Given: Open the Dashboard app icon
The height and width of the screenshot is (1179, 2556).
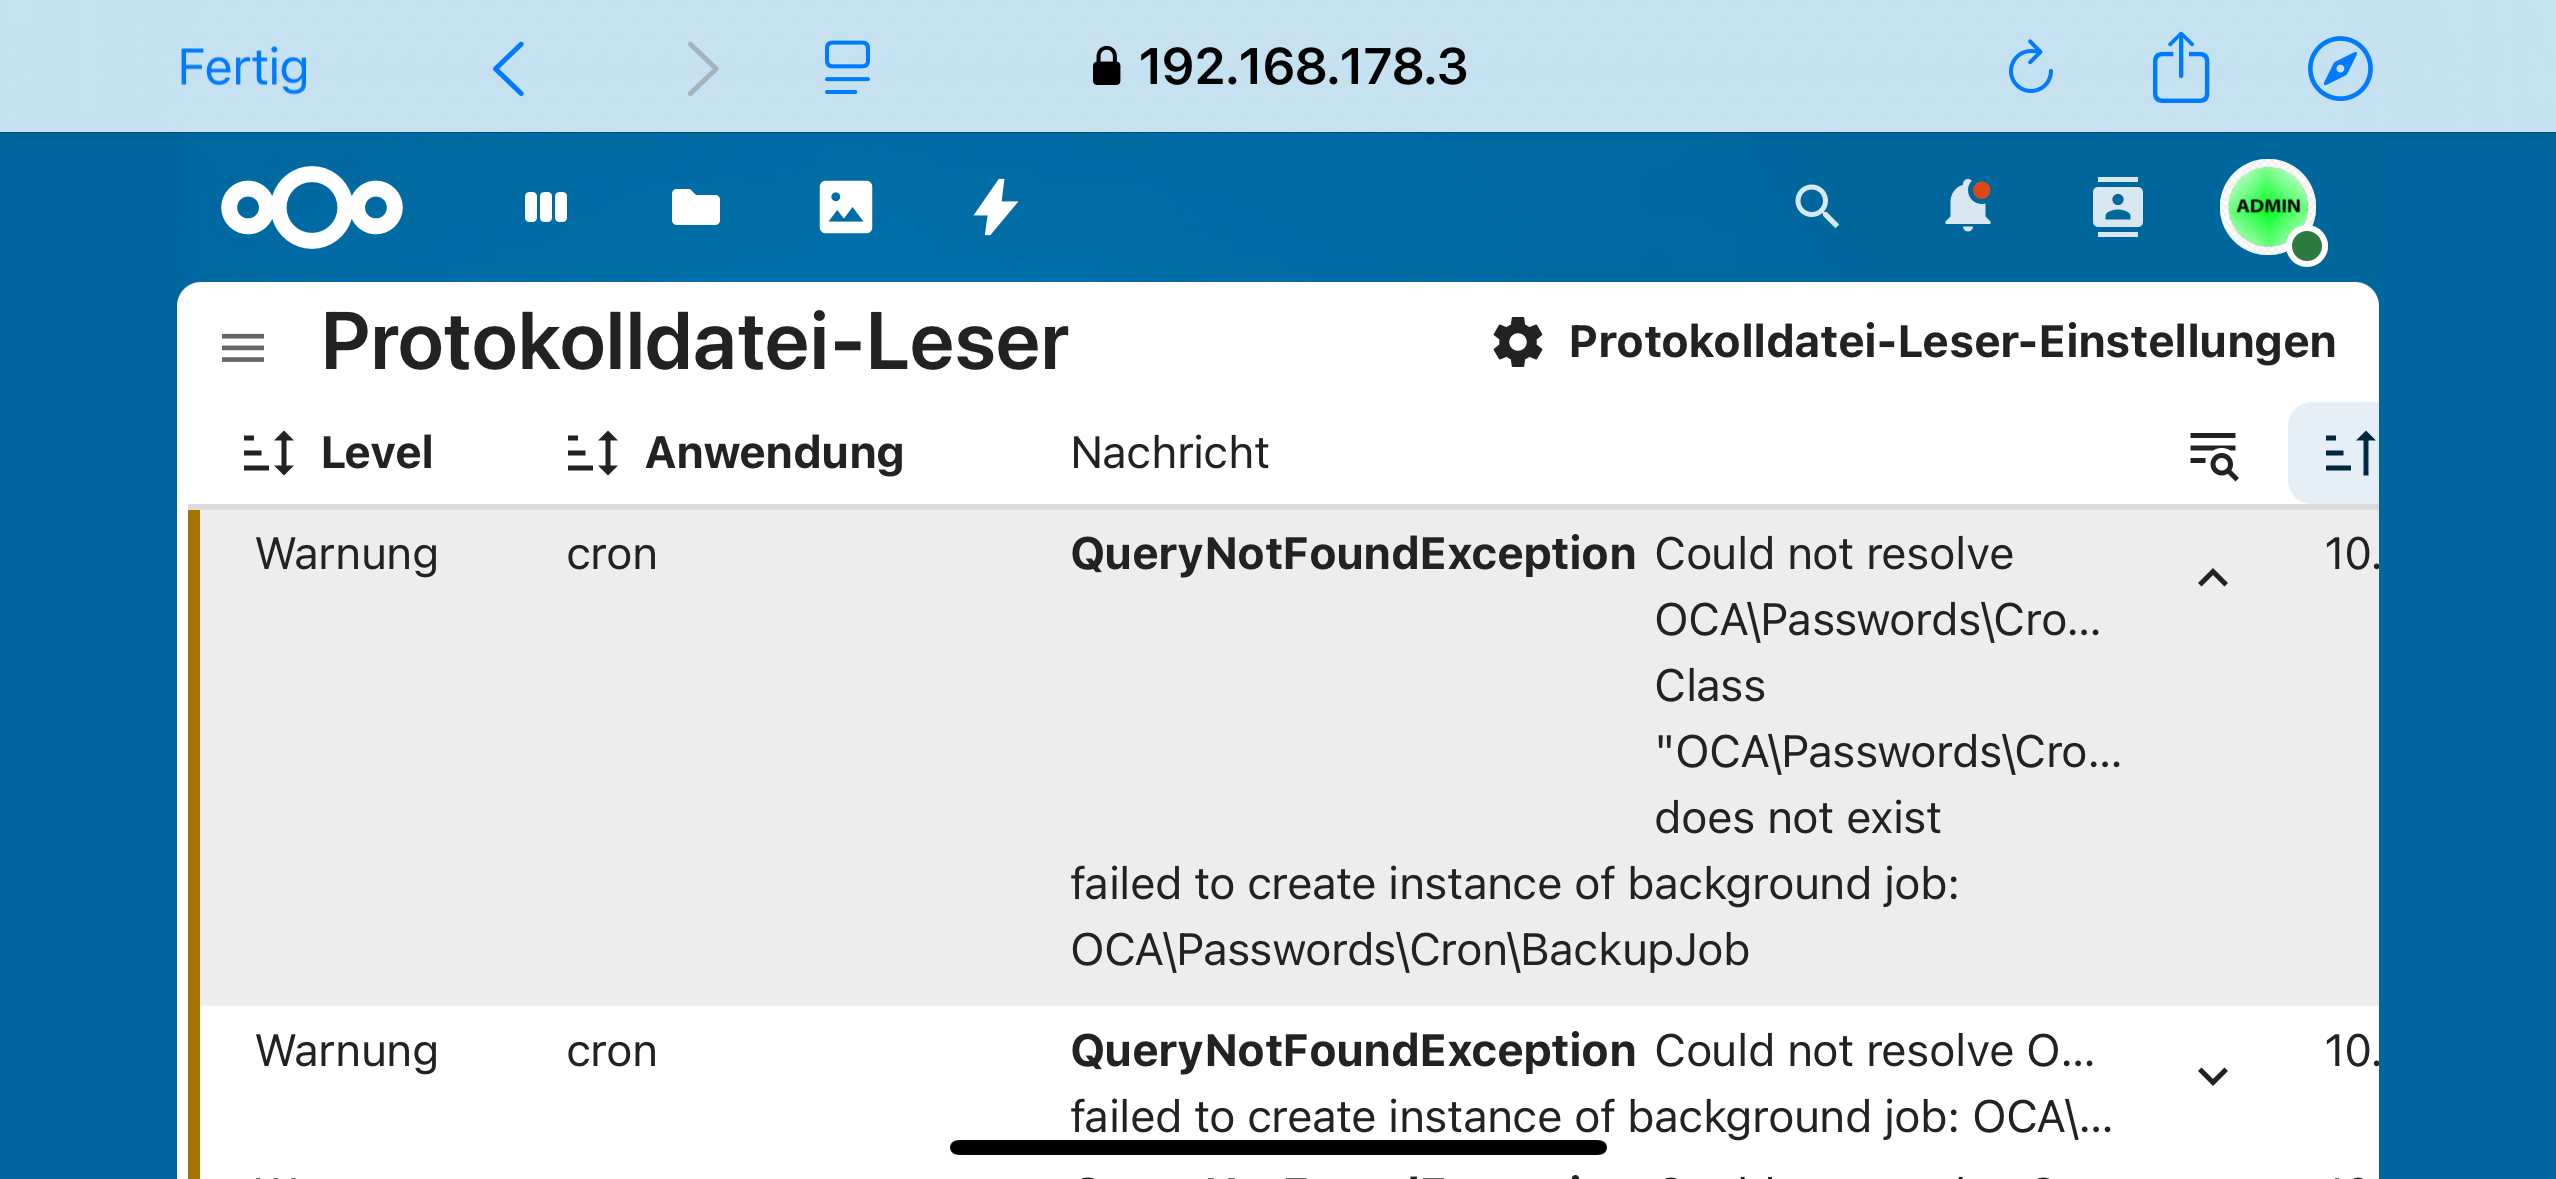Looking at the screenshot, I should tap(546, 207).
